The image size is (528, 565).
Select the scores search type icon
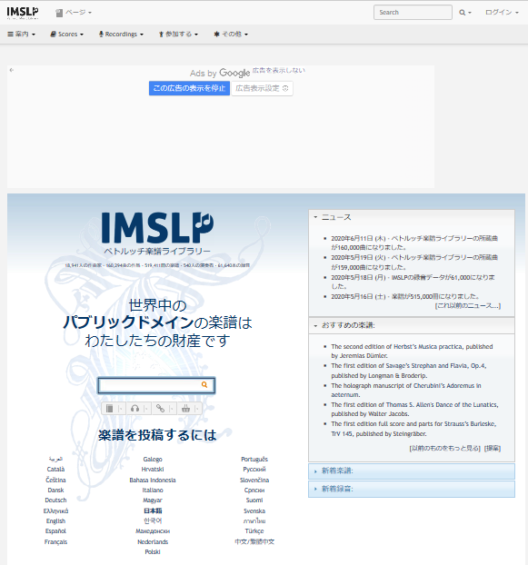(x=110, y=409)
